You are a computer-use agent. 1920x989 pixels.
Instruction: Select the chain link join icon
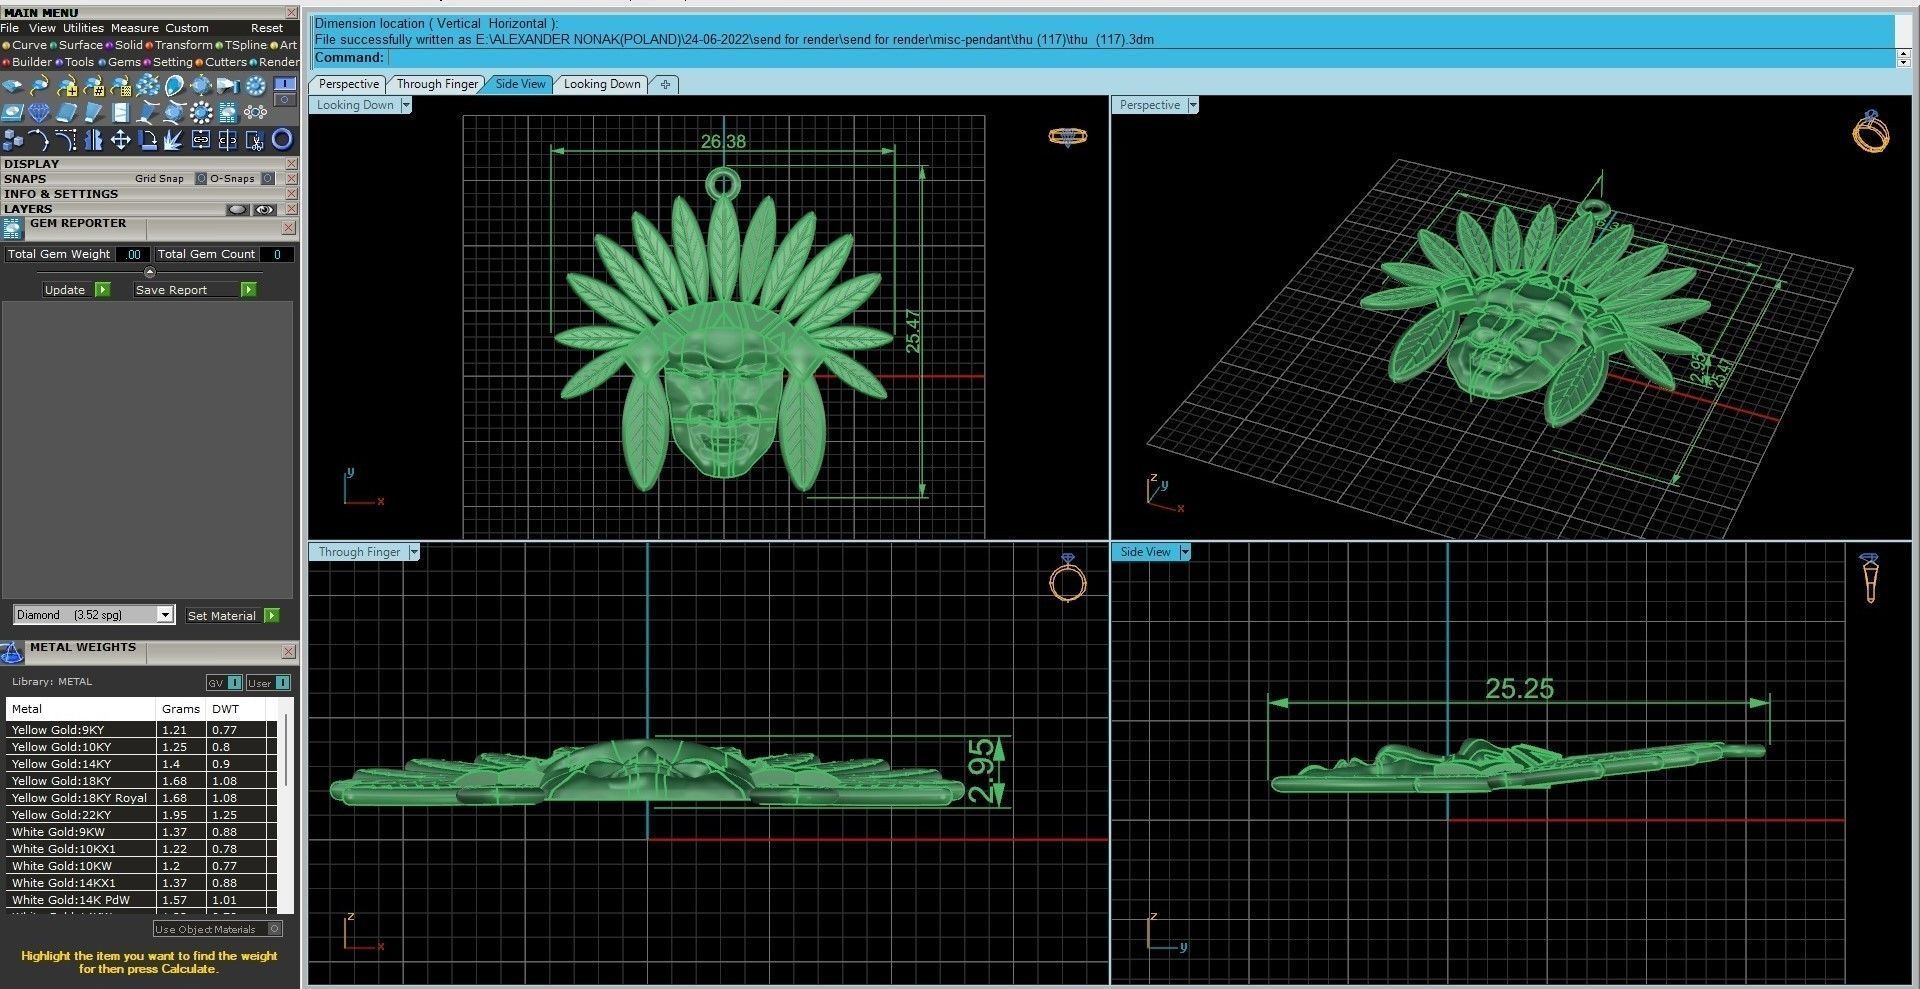[202, 140]
